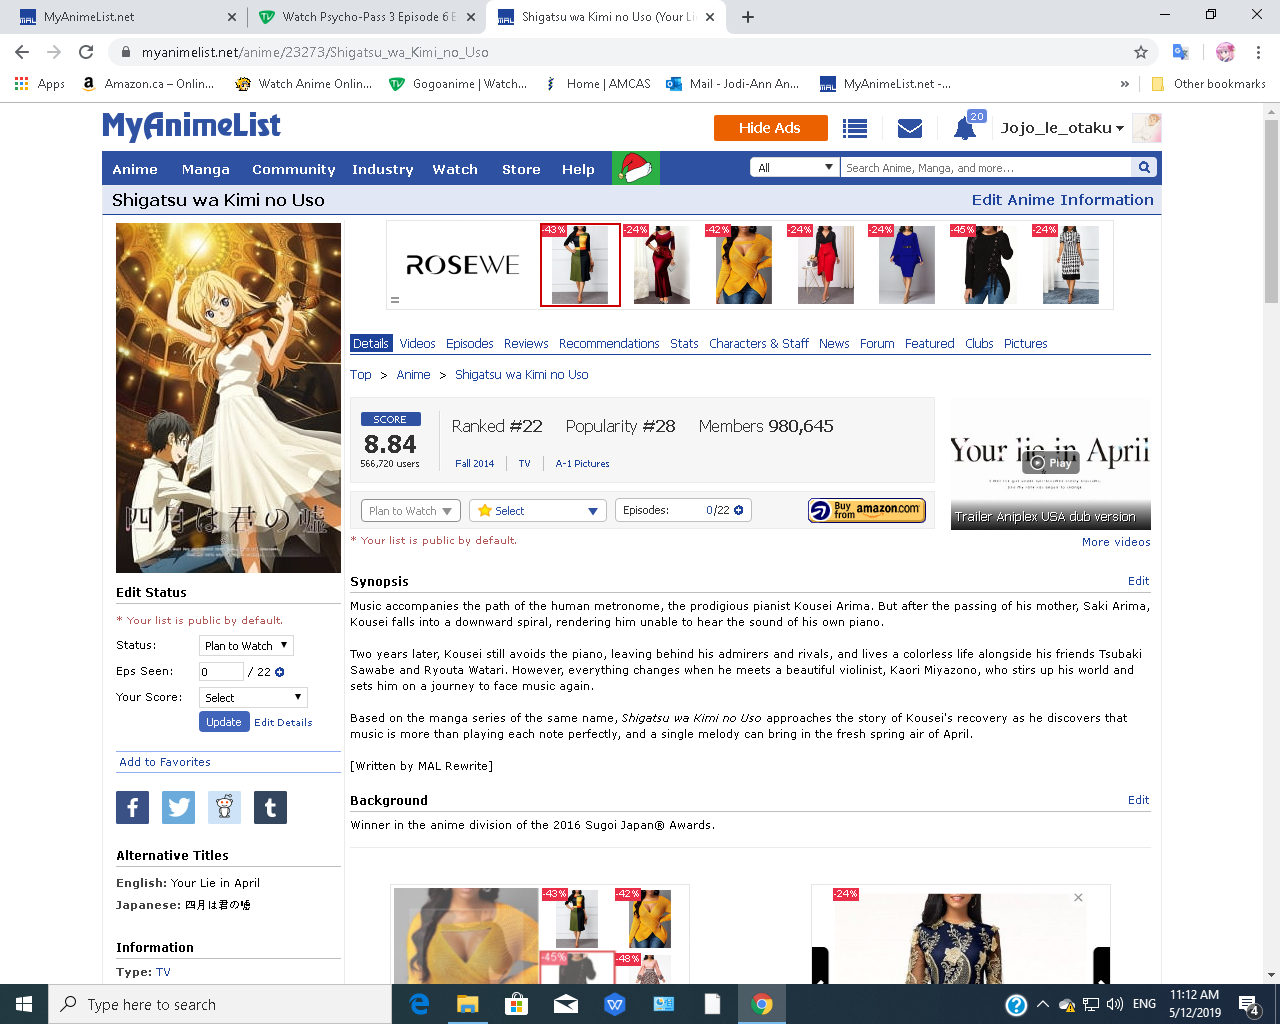This screenshot has height=1024, width=1280.
Task: Share on Facebook
Action: pos(132,807)
